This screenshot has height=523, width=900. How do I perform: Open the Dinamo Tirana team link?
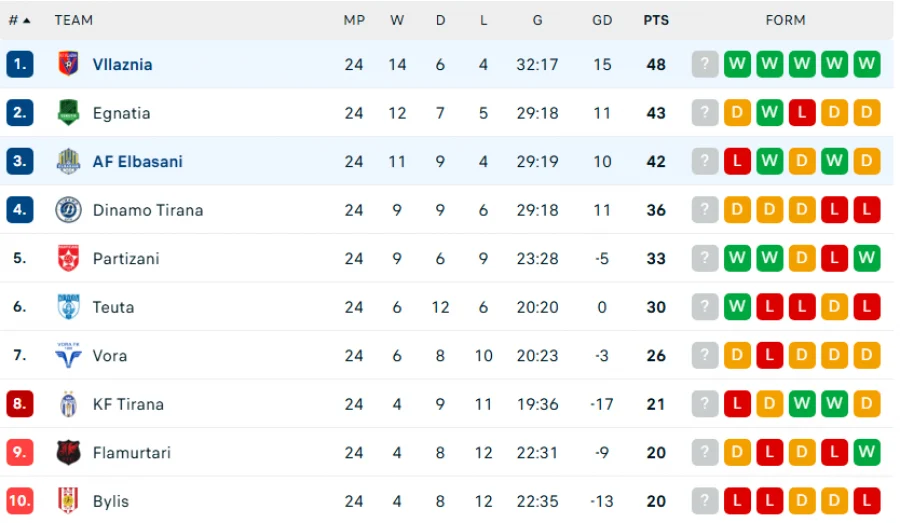(x=148, y=210)
